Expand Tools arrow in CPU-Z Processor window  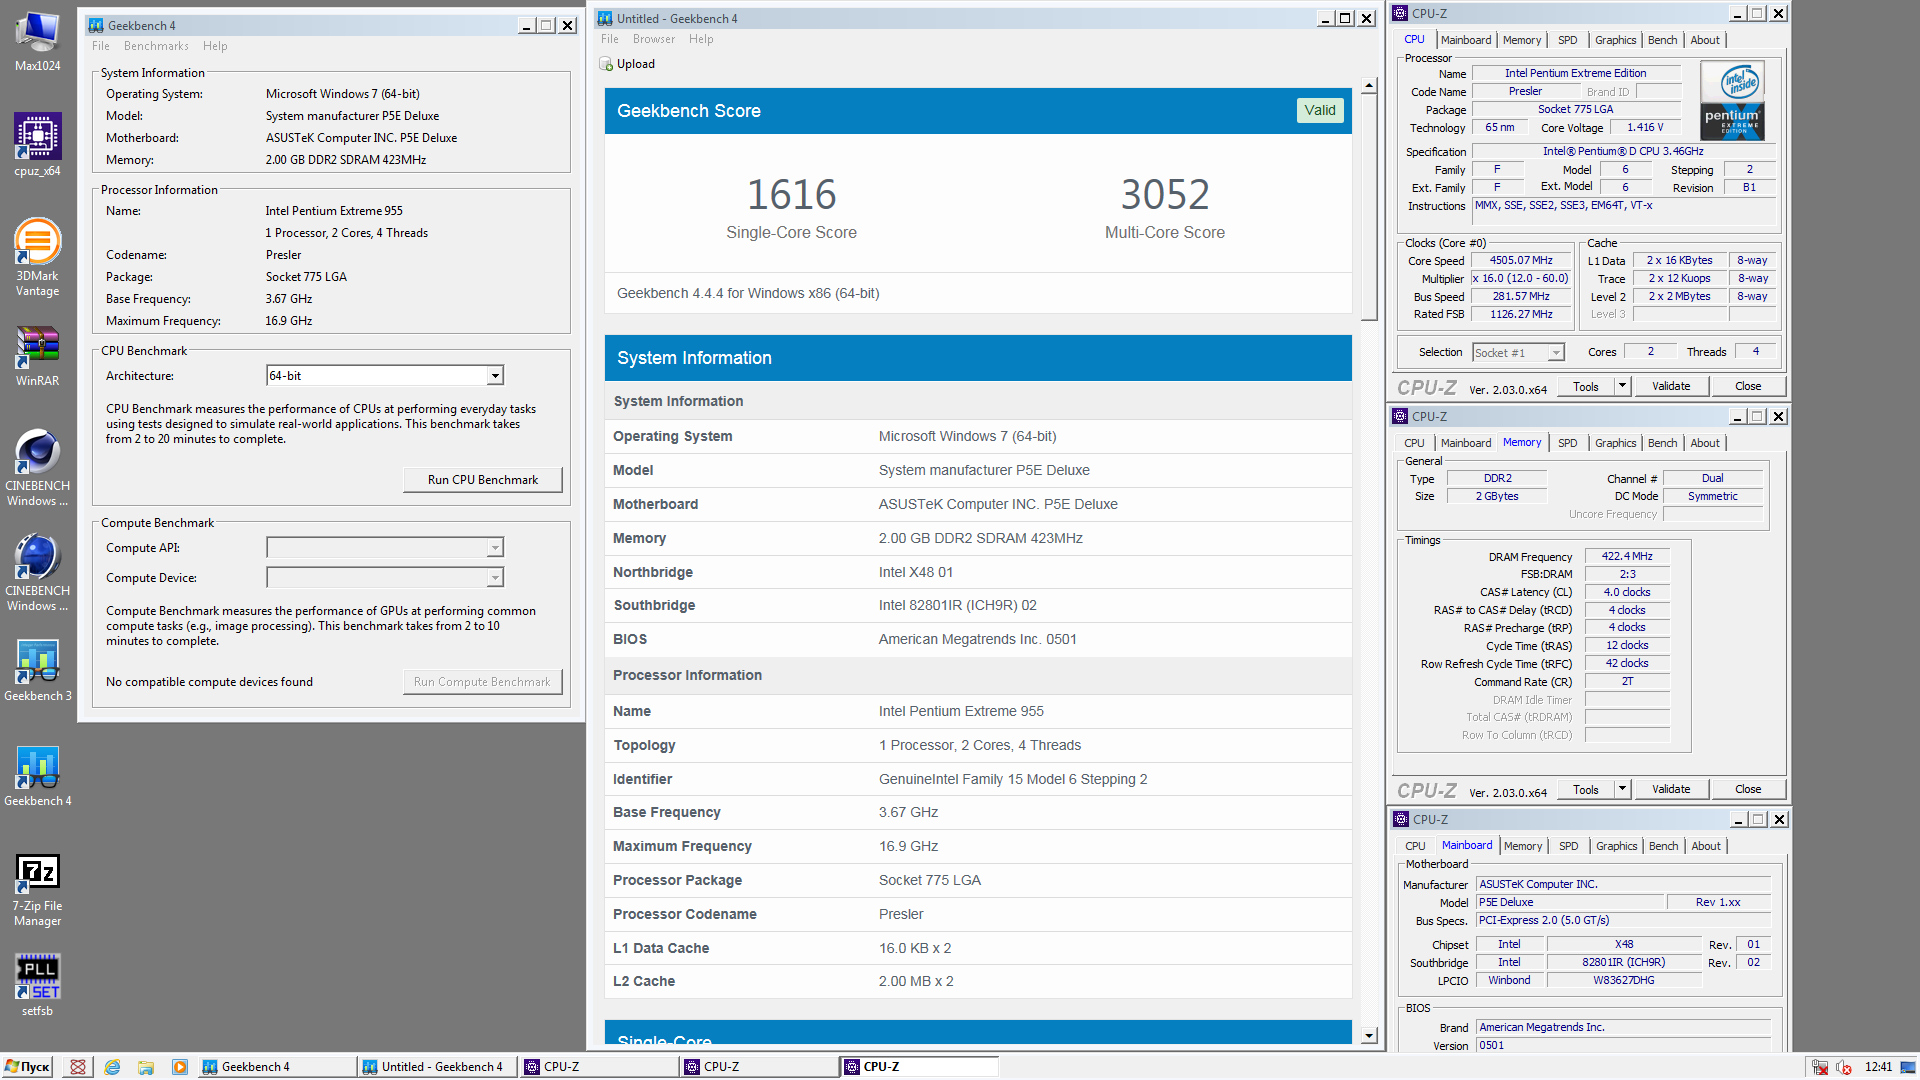coord(1622,386)
